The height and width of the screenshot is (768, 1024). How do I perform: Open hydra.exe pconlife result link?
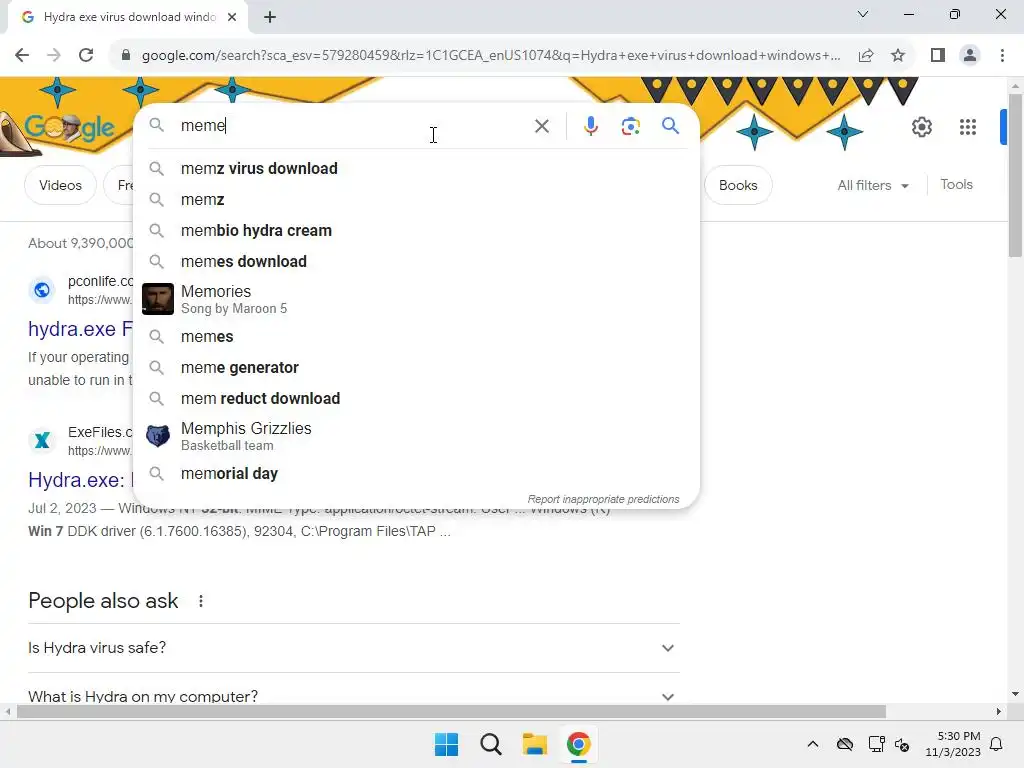(x=80, y=329)
